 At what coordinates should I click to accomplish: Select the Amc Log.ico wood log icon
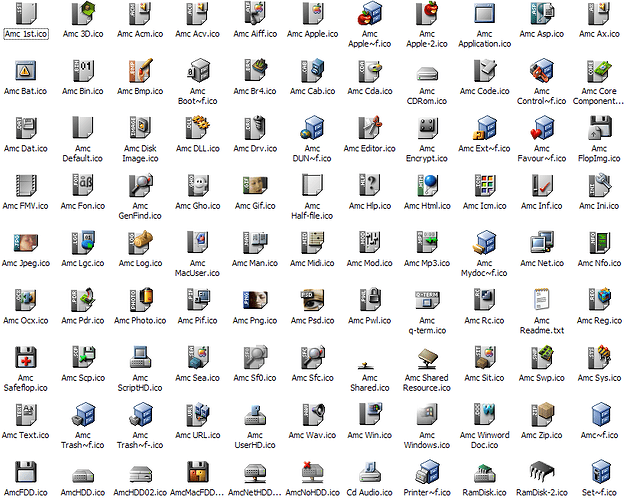pyautogui.click(x=140, y=243)
